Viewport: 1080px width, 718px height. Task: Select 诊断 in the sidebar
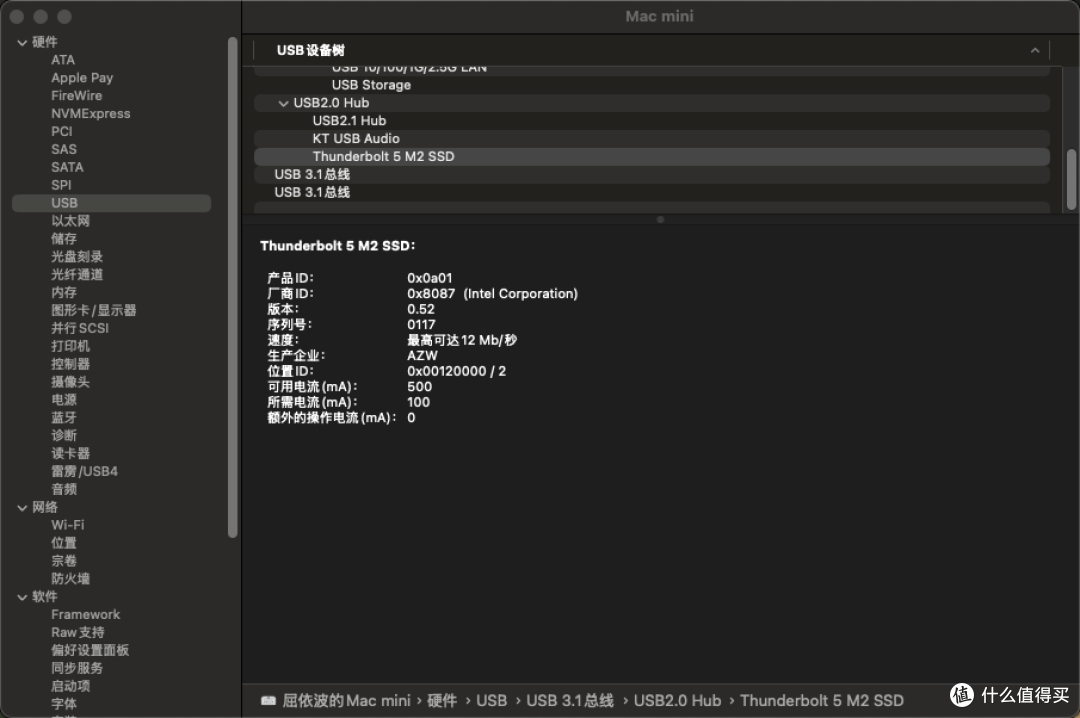(x=63, y=436)
